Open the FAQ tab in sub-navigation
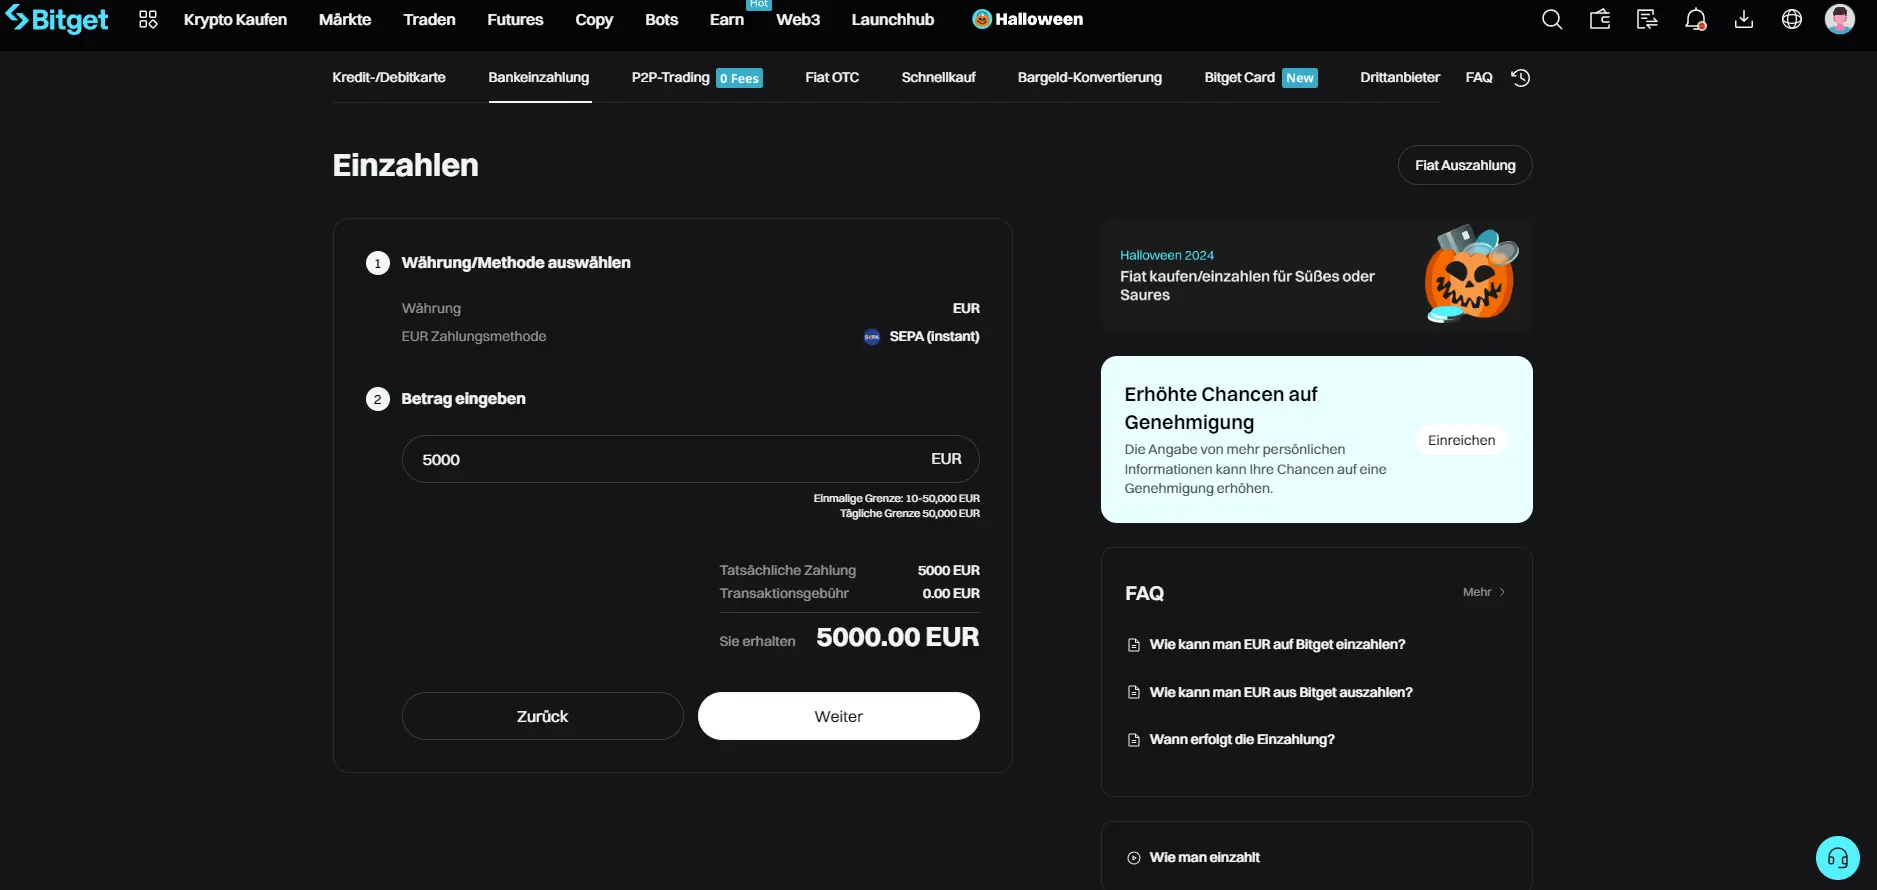 click(x=1479, y=77)
